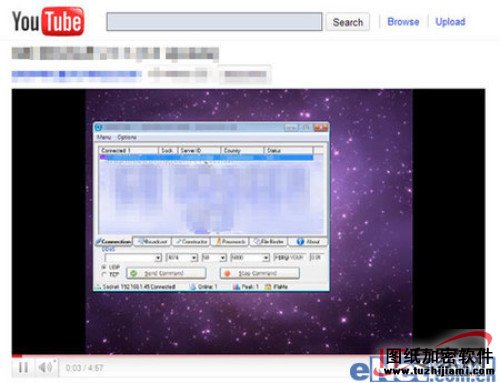Viewport: 500px width, 383px height.
Task: Click green icon on Send Command button
Action: 134,273
